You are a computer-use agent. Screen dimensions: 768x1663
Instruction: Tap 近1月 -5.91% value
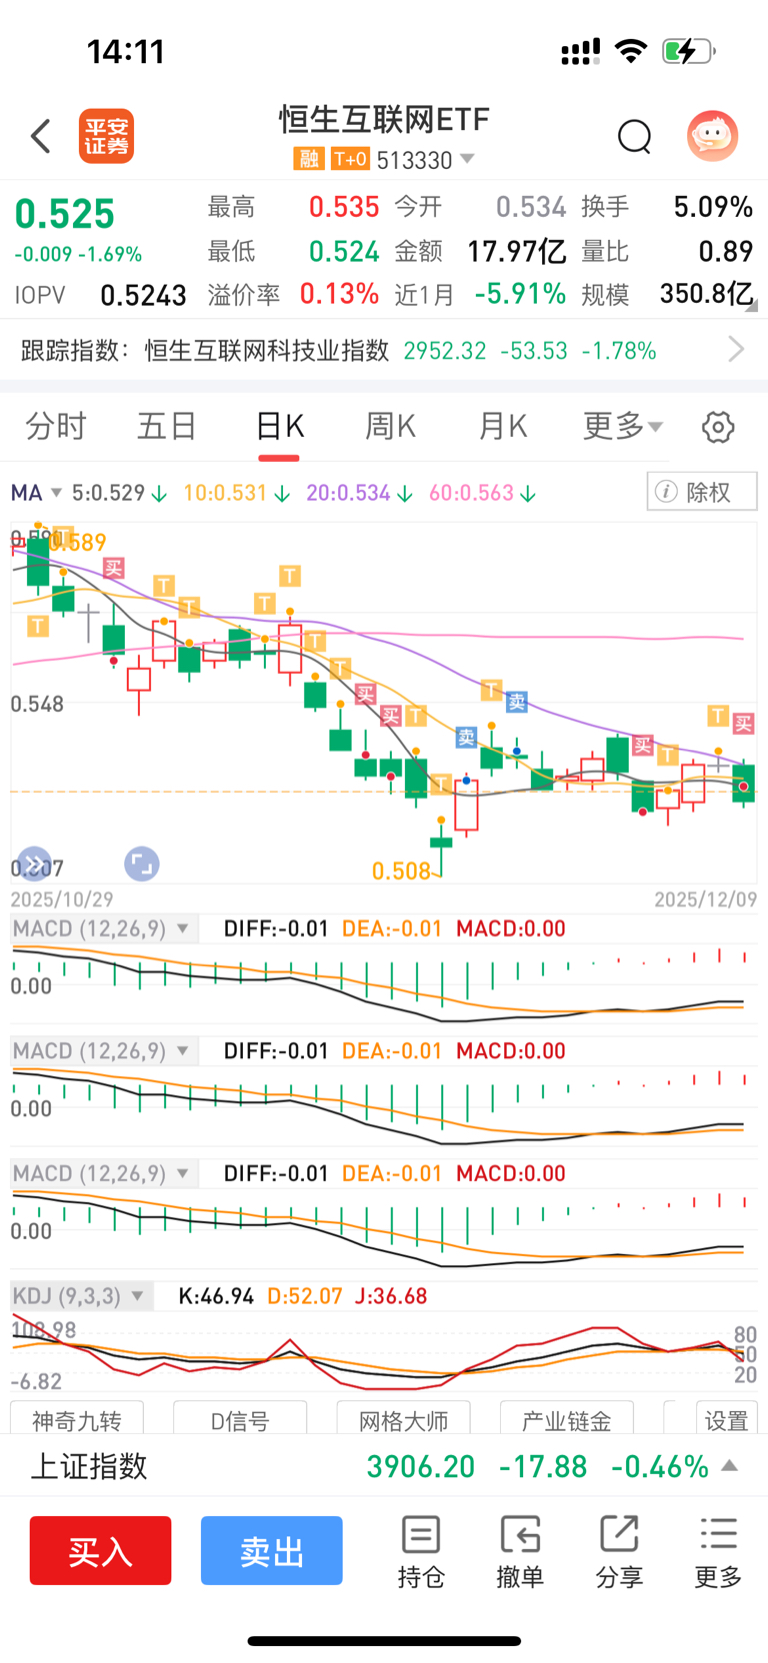[x=520, y=294]
